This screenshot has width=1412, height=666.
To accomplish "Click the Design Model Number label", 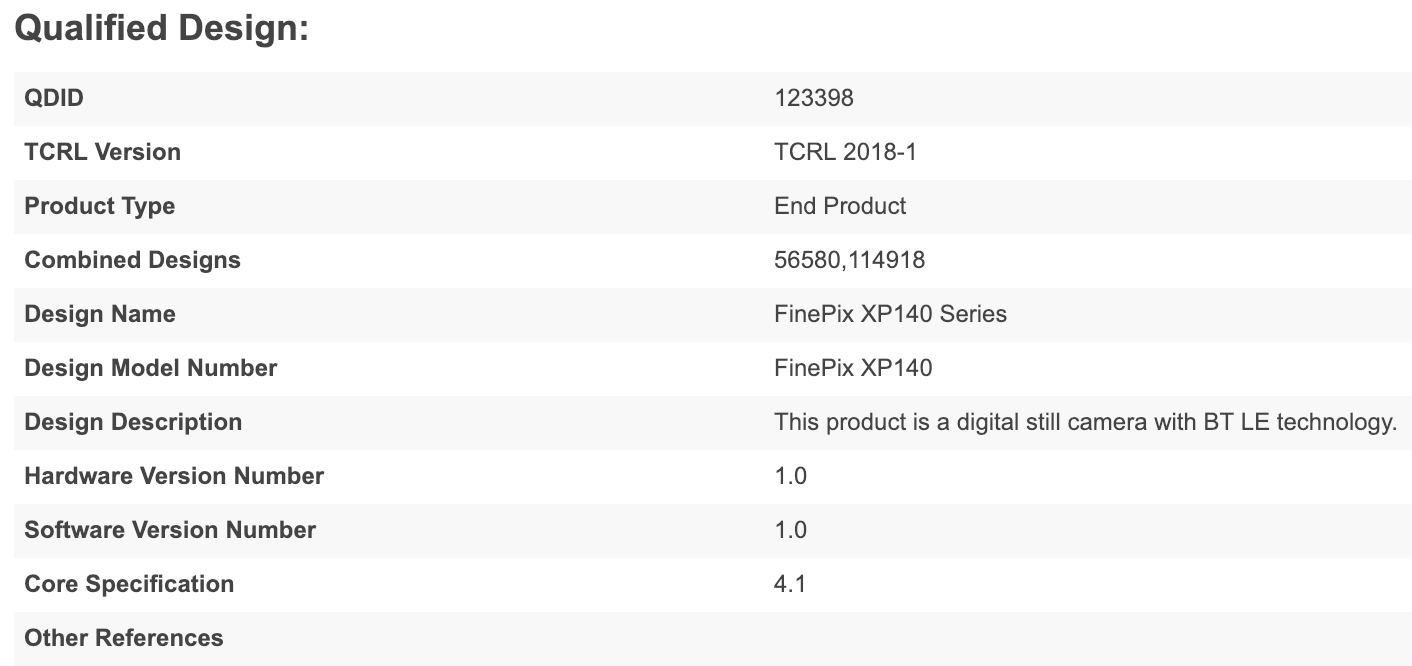I will point(150,368).
